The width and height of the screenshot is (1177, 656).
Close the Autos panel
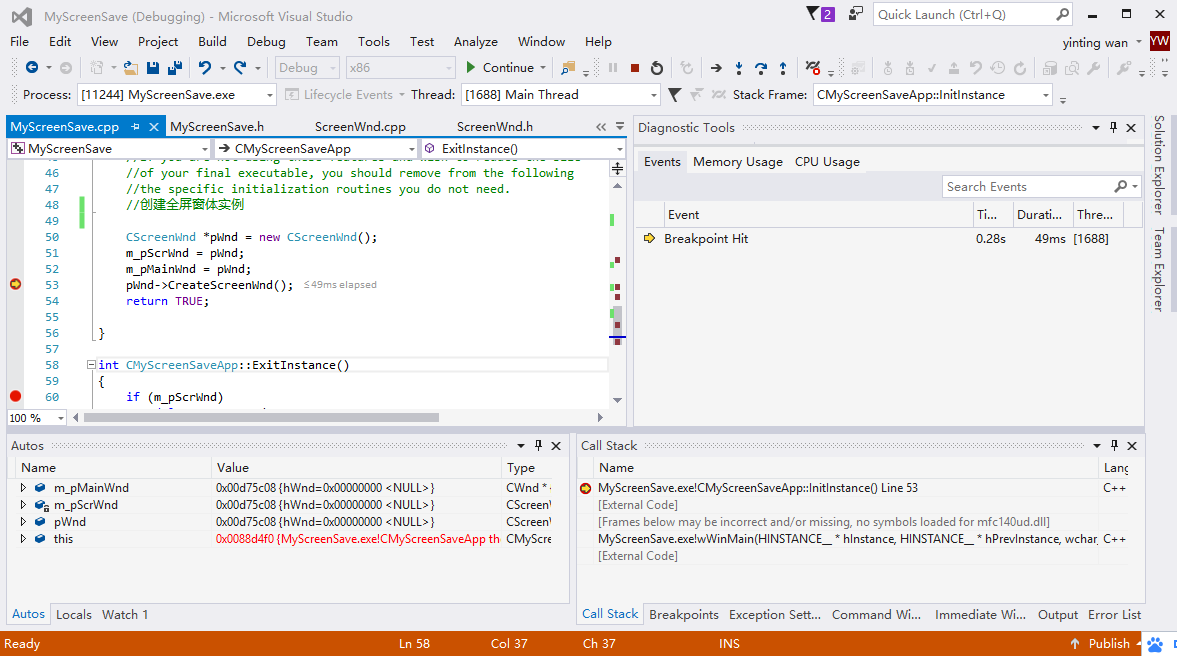tap(556, 446)
